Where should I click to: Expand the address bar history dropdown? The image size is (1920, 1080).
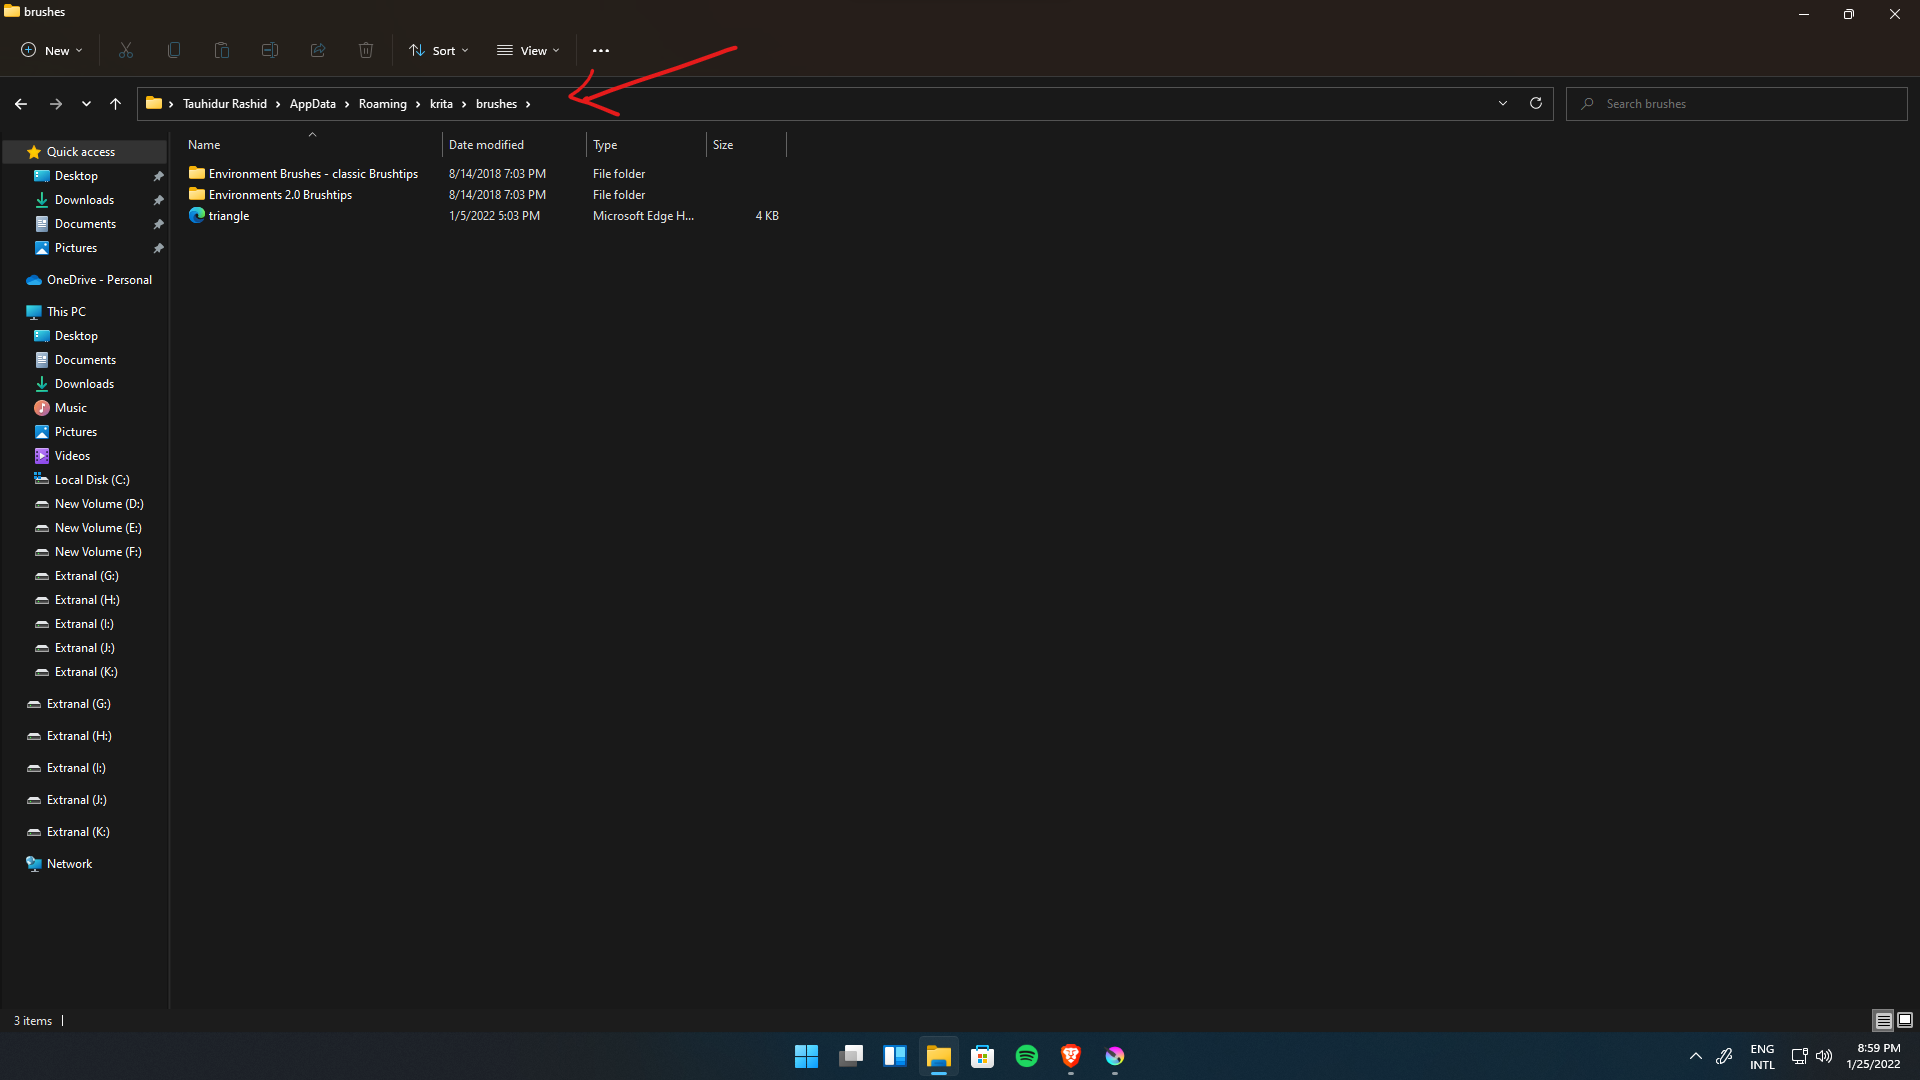point(1503,103)
